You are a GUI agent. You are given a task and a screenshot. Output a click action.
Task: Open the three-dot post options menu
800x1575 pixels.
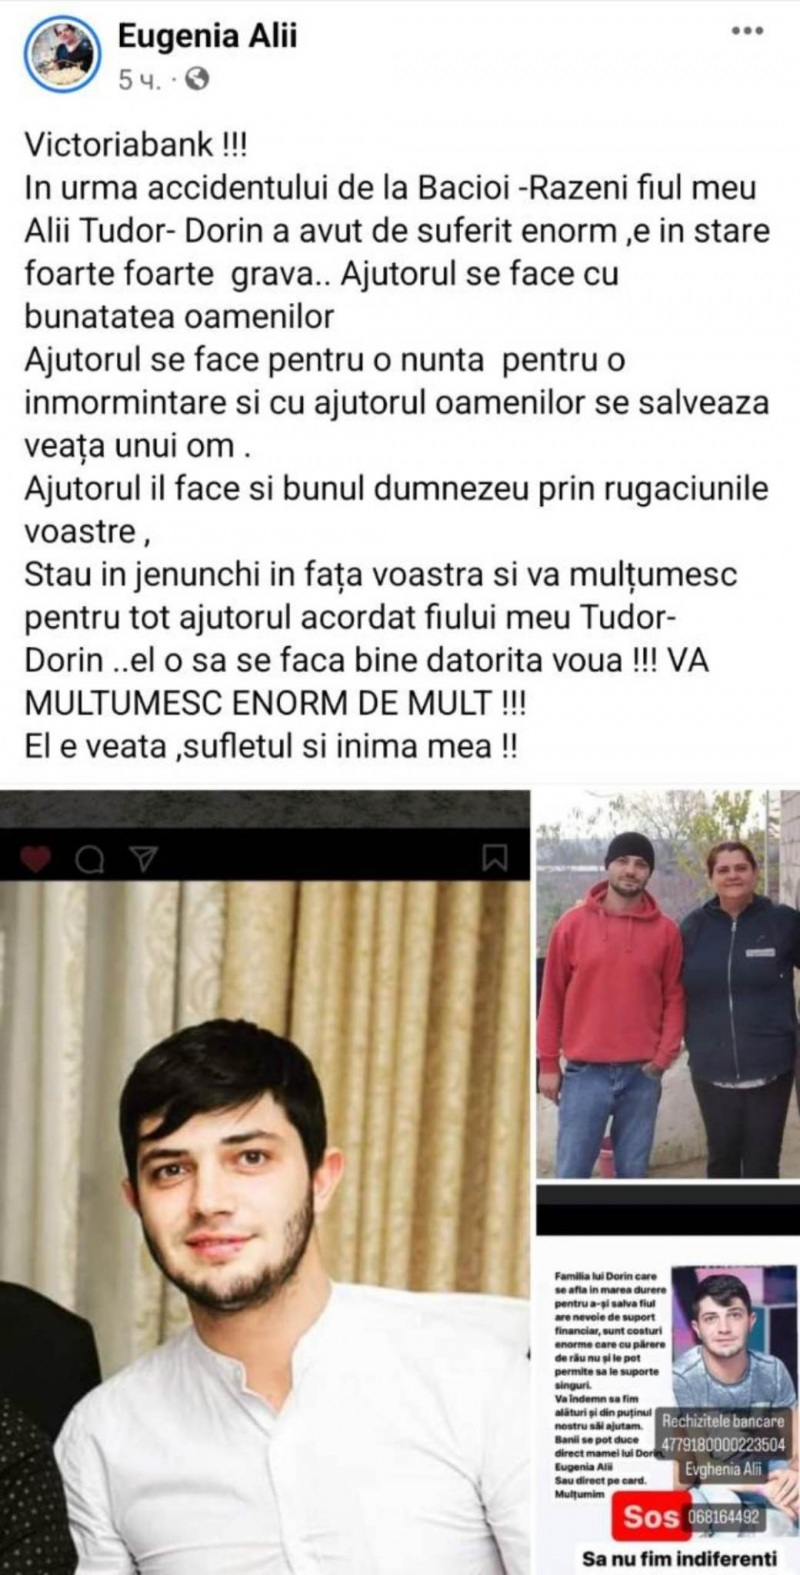pyautogui.click(x=747, y=33)
